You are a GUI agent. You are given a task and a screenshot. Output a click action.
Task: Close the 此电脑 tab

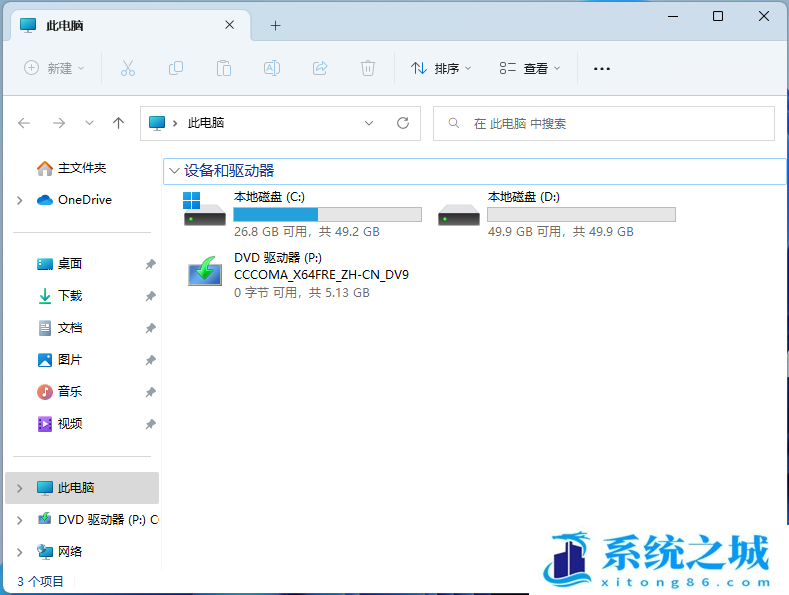[229, 25]
